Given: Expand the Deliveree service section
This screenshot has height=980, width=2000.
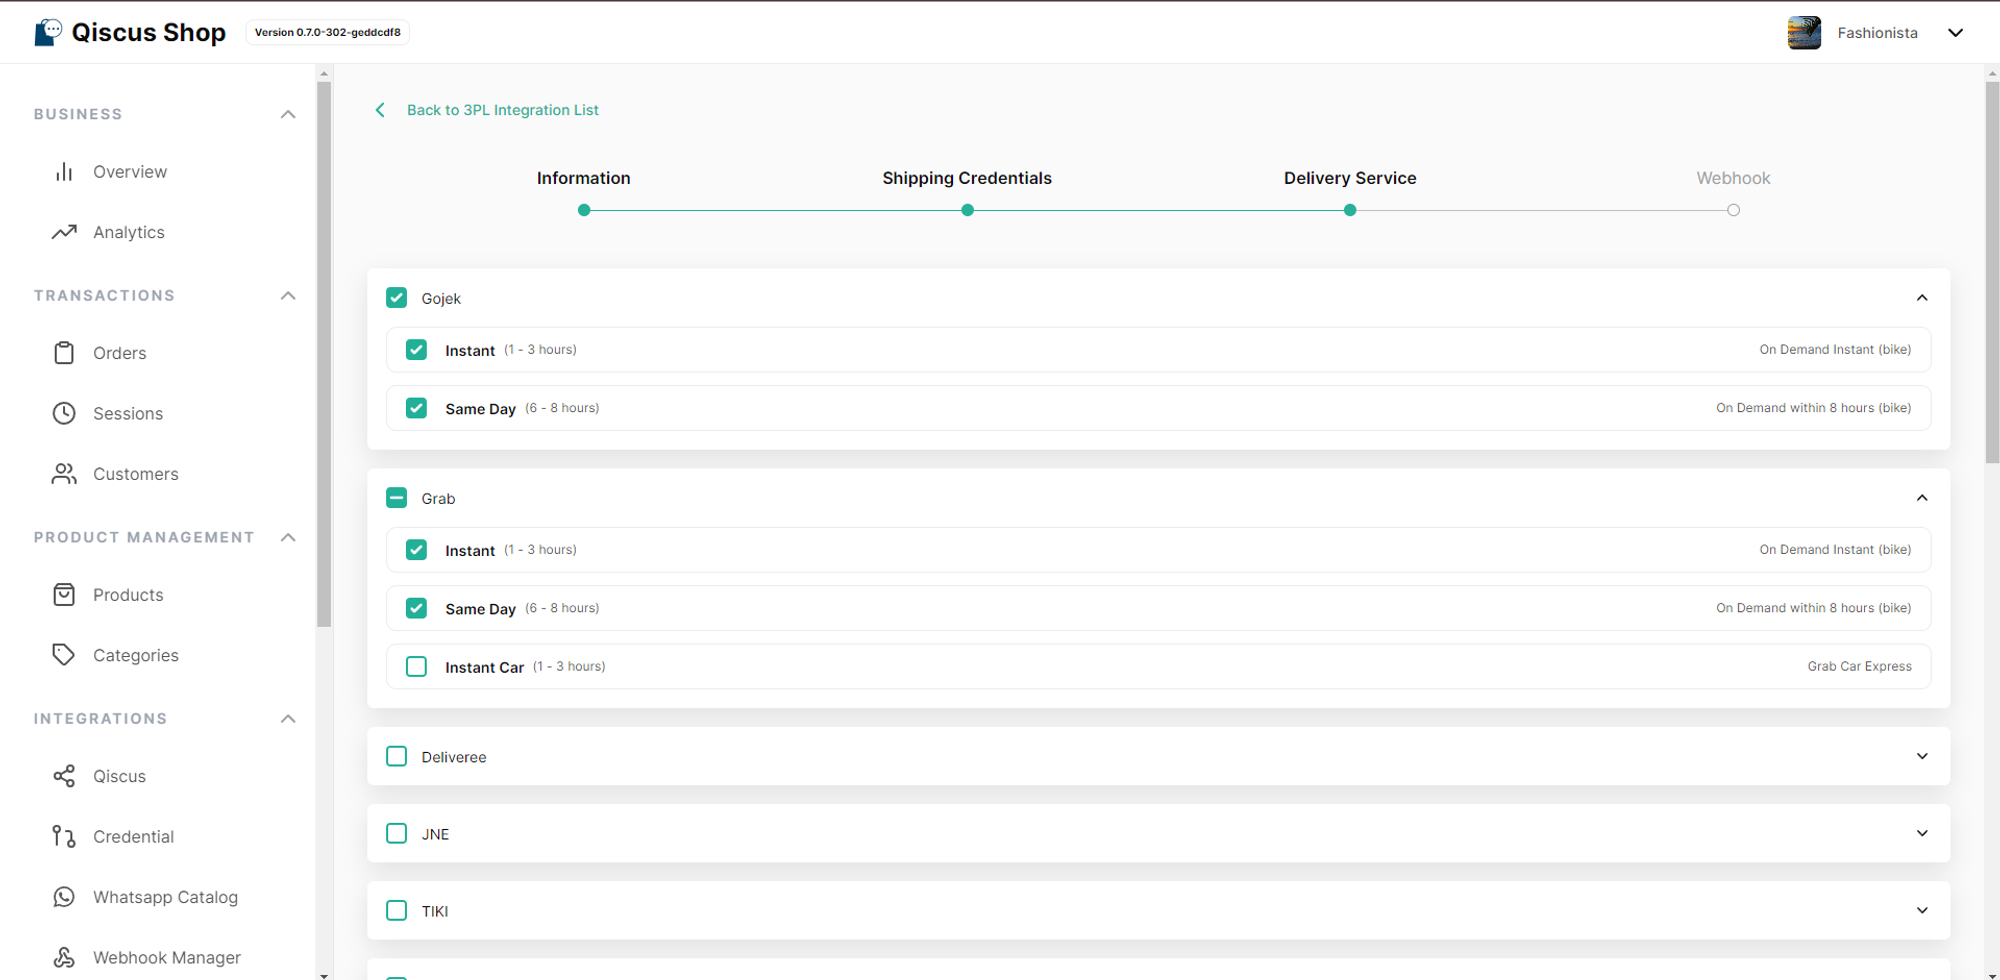Looking at the screenshot, I should coord(1922,756).
